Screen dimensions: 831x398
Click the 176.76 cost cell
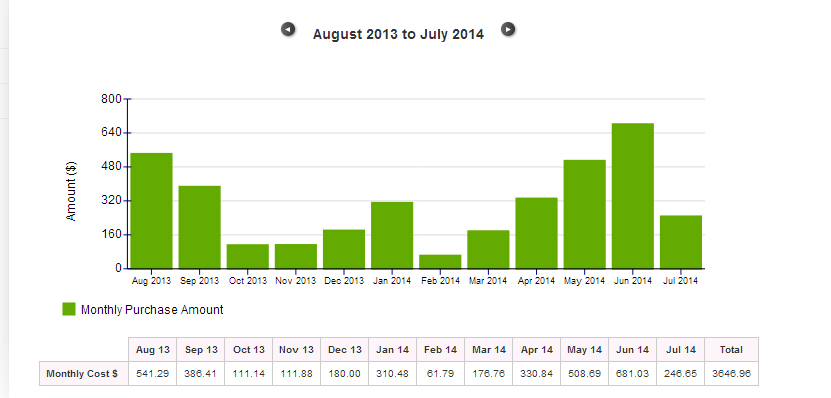pyautogui.click(x=489, y=374)
